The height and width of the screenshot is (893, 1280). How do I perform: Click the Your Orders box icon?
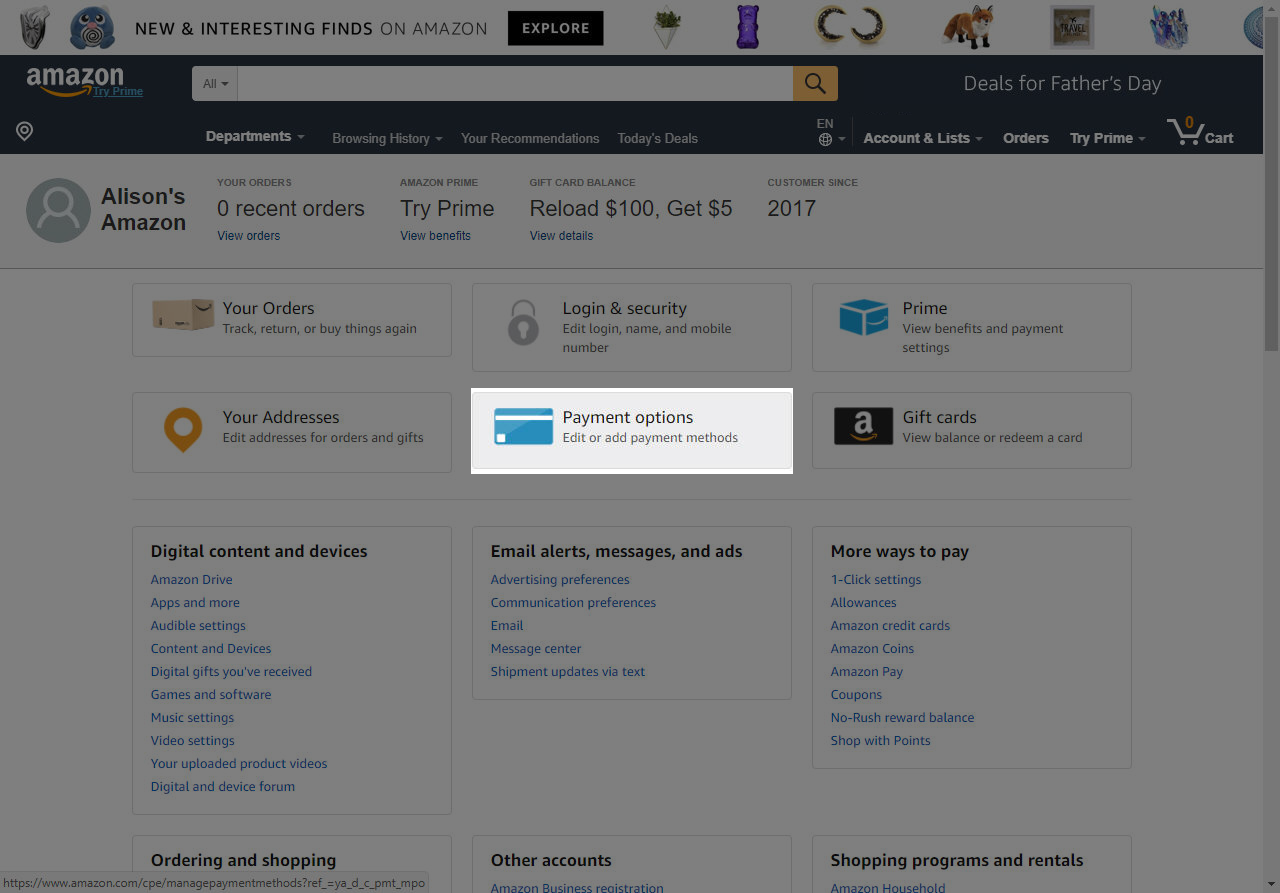pos(183,315)
